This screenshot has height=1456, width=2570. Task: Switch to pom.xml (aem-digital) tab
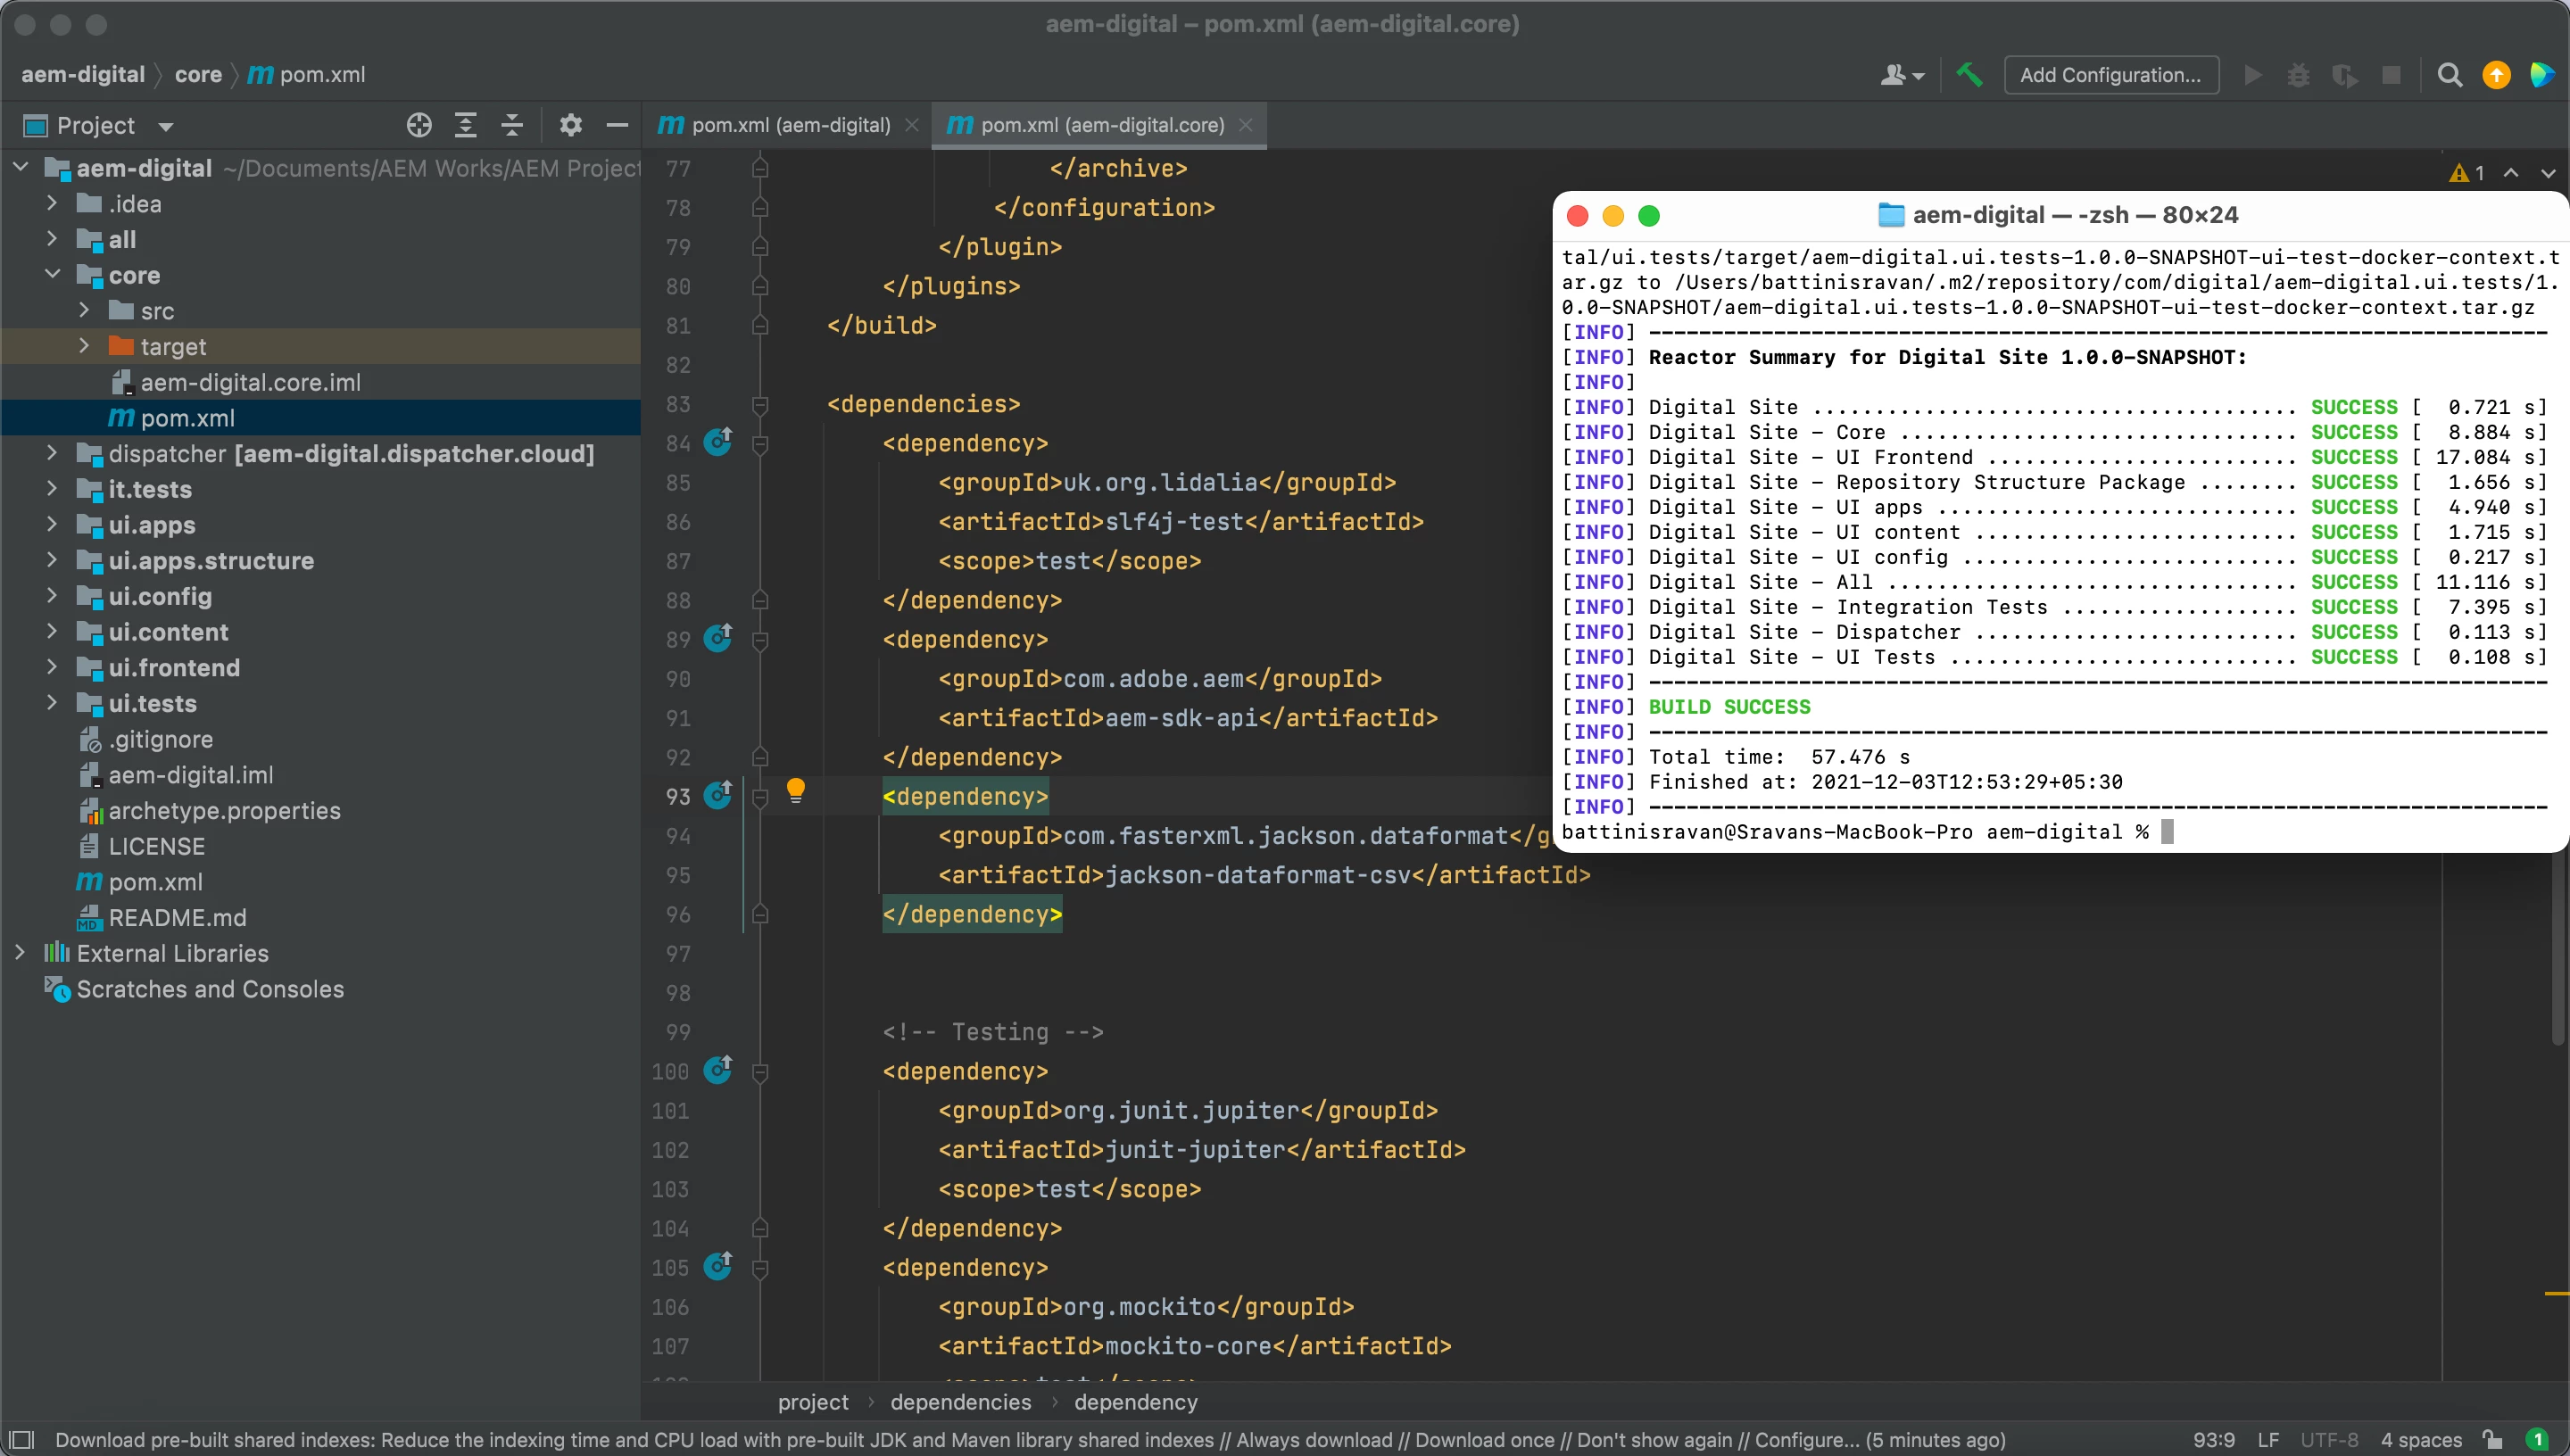[x=789, y=125]
